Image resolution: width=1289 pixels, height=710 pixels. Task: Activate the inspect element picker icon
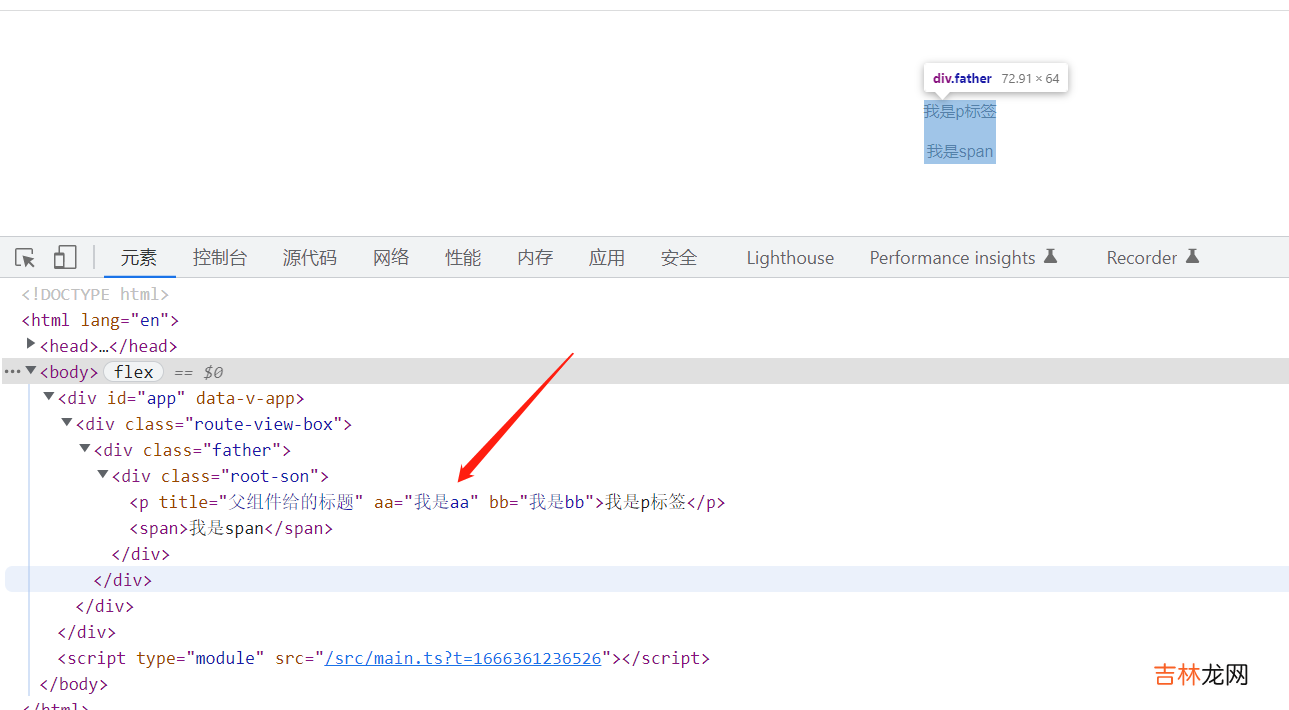pyautogui.click(x=25, y=258)
